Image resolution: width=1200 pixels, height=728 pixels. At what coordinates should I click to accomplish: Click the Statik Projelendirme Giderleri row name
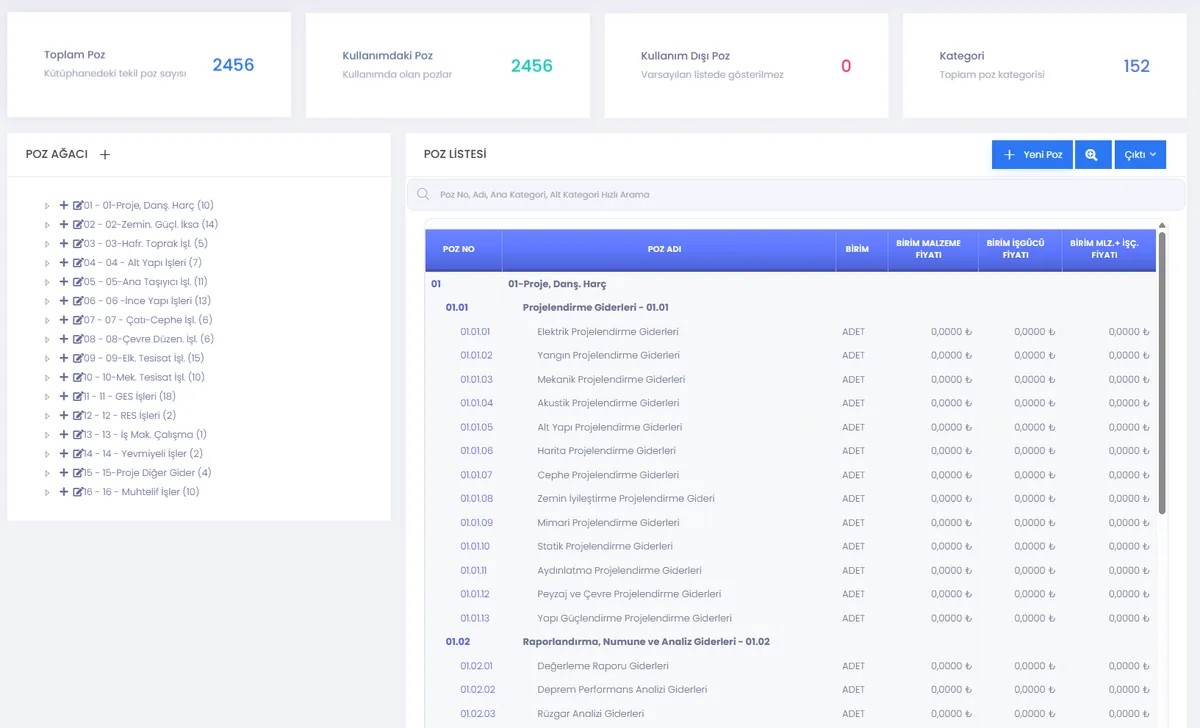tap(605, 547)
